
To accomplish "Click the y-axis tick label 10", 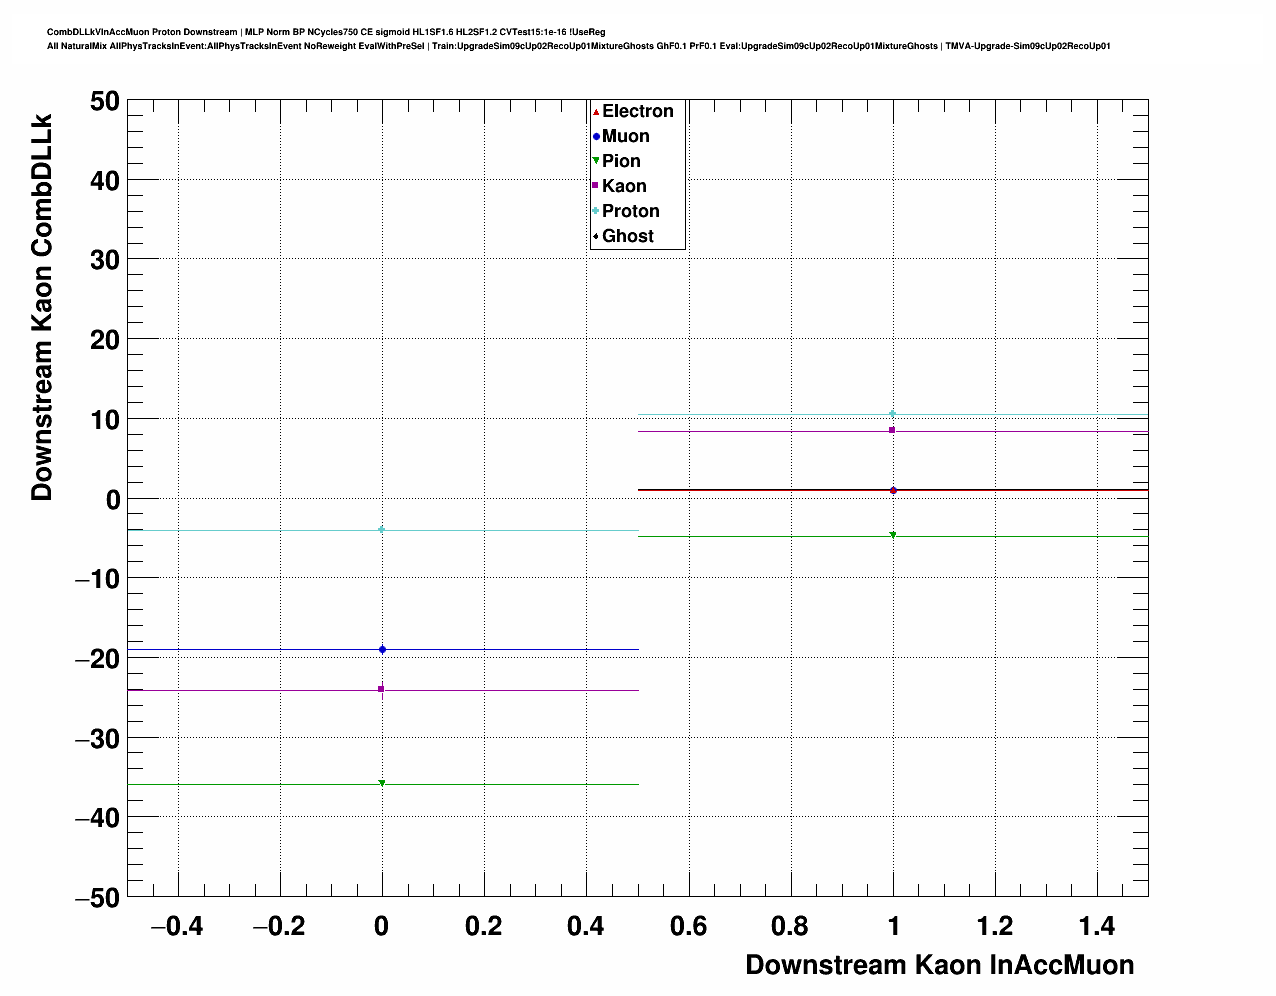I will [107, 419].
